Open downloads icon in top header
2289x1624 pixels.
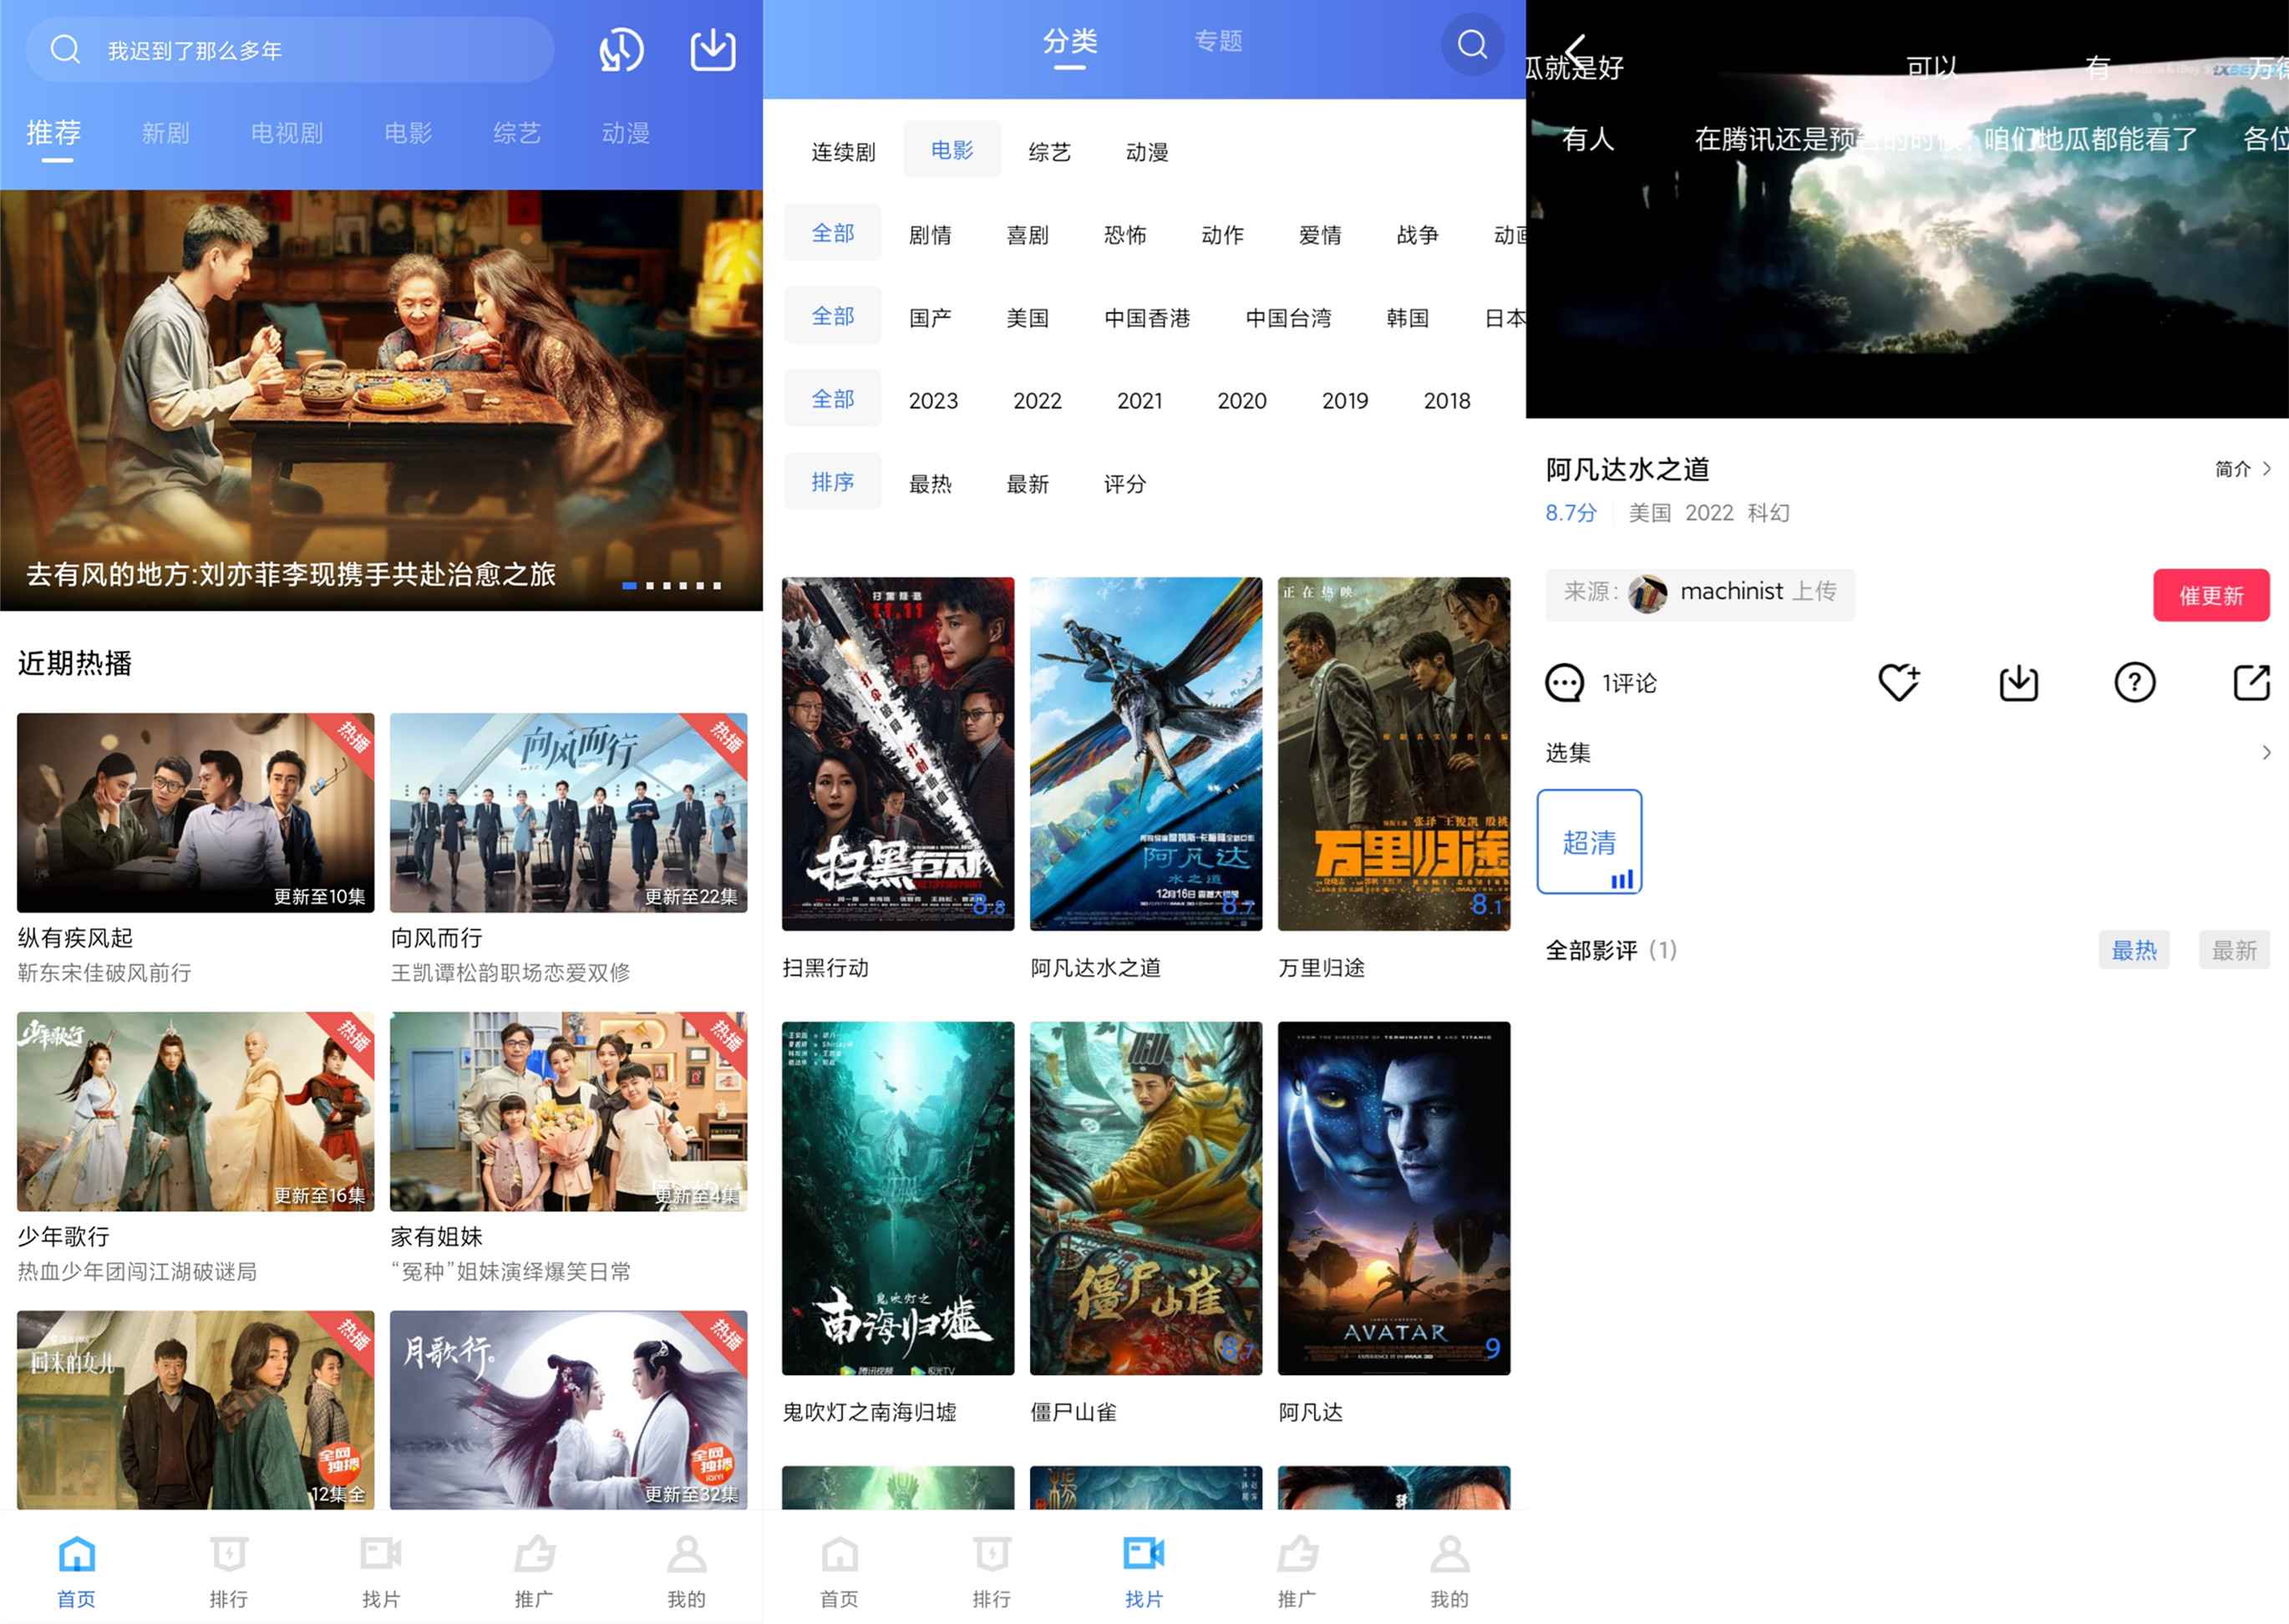(x=713, y=50)
